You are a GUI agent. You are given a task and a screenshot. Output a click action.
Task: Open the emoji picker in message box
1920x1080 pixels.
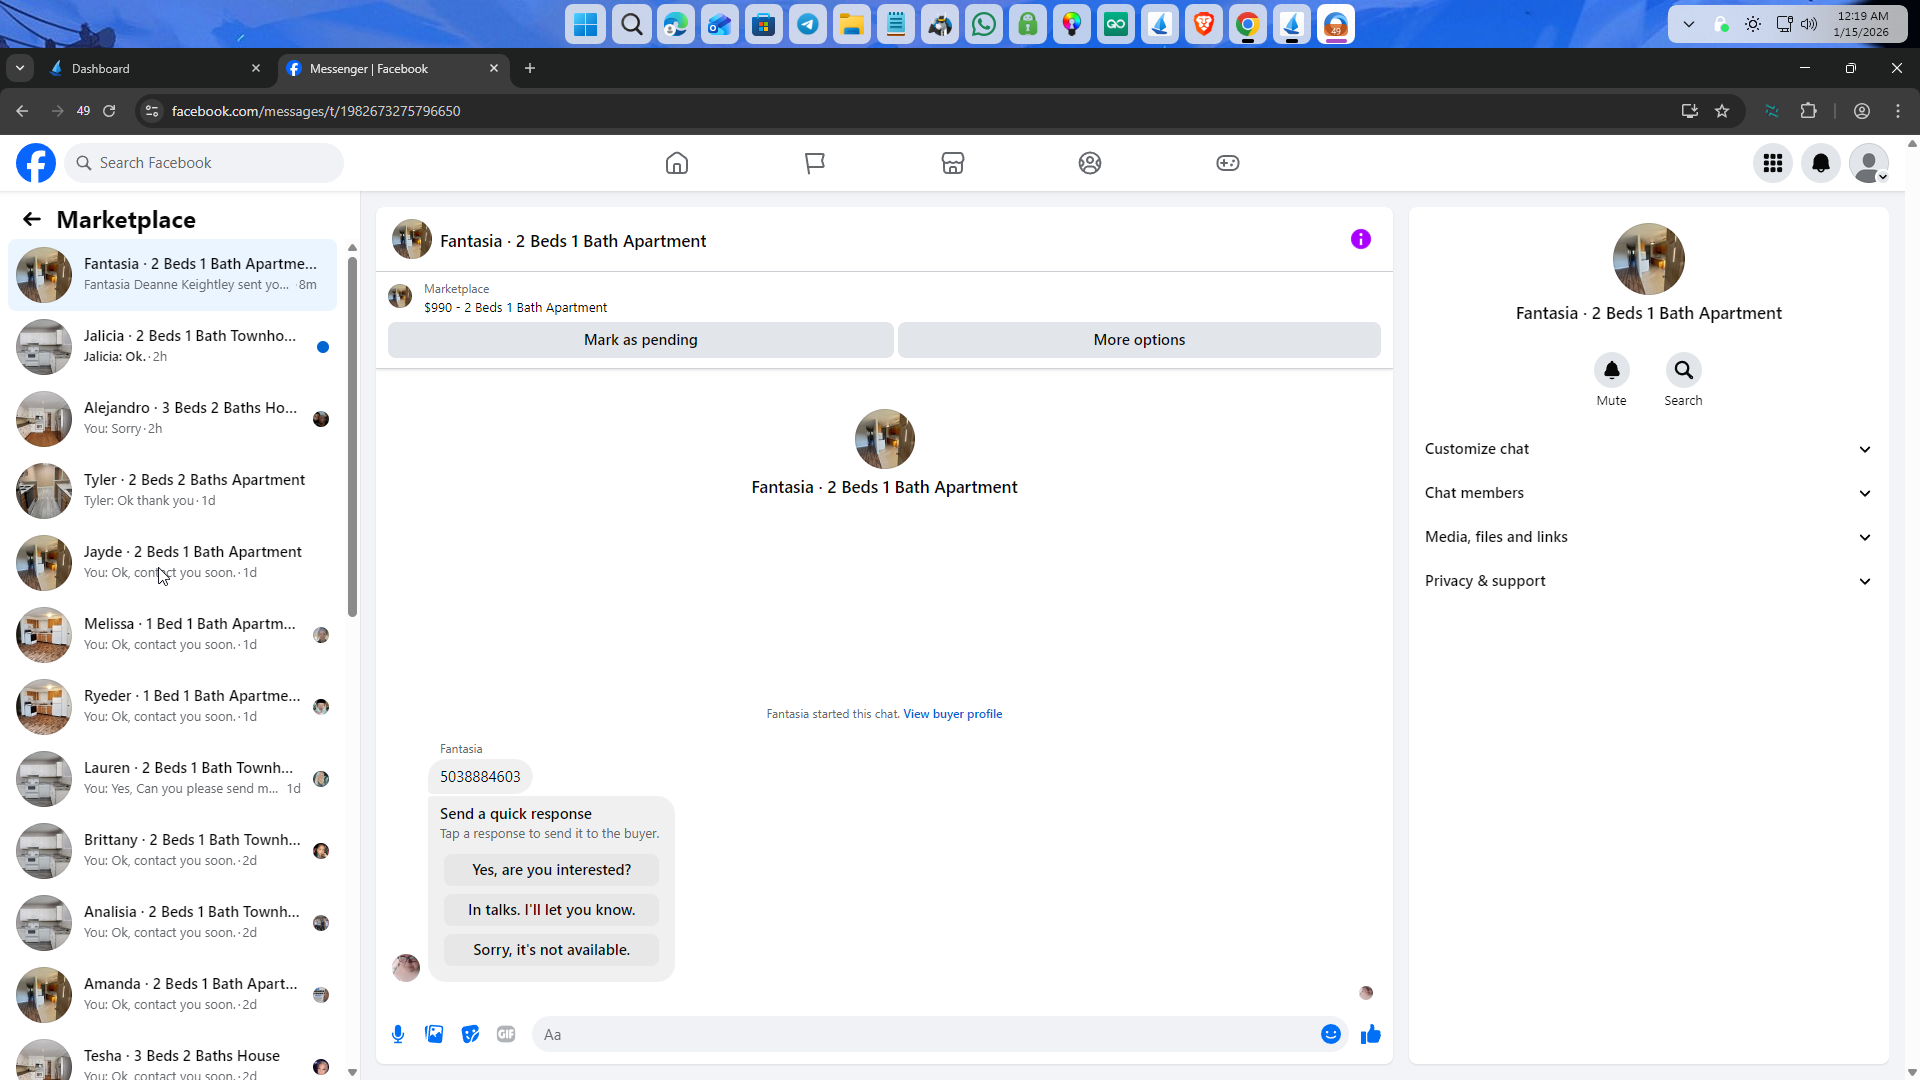coord(1330,1034)
